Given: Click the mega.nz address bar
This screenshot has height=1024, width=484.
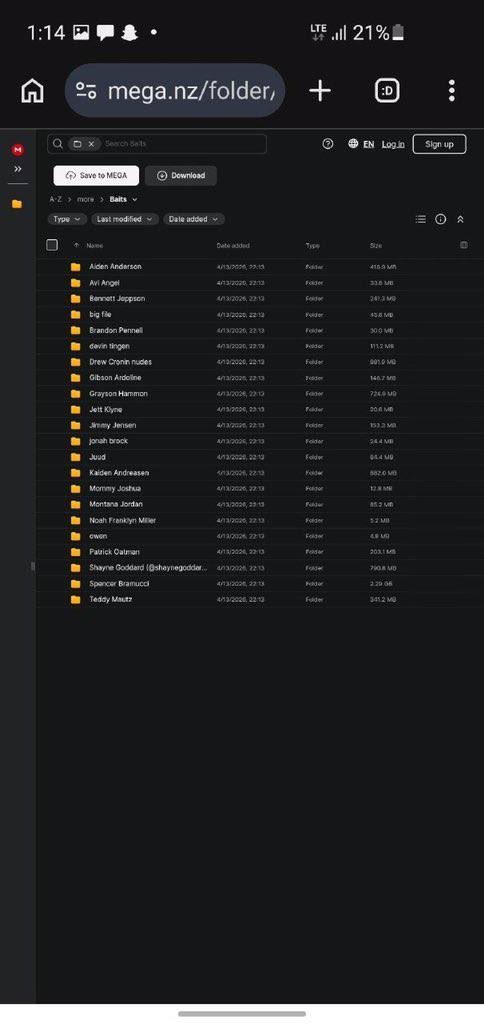Looking at the screenshot, I should pyautogui.click(x=175, y=91).
